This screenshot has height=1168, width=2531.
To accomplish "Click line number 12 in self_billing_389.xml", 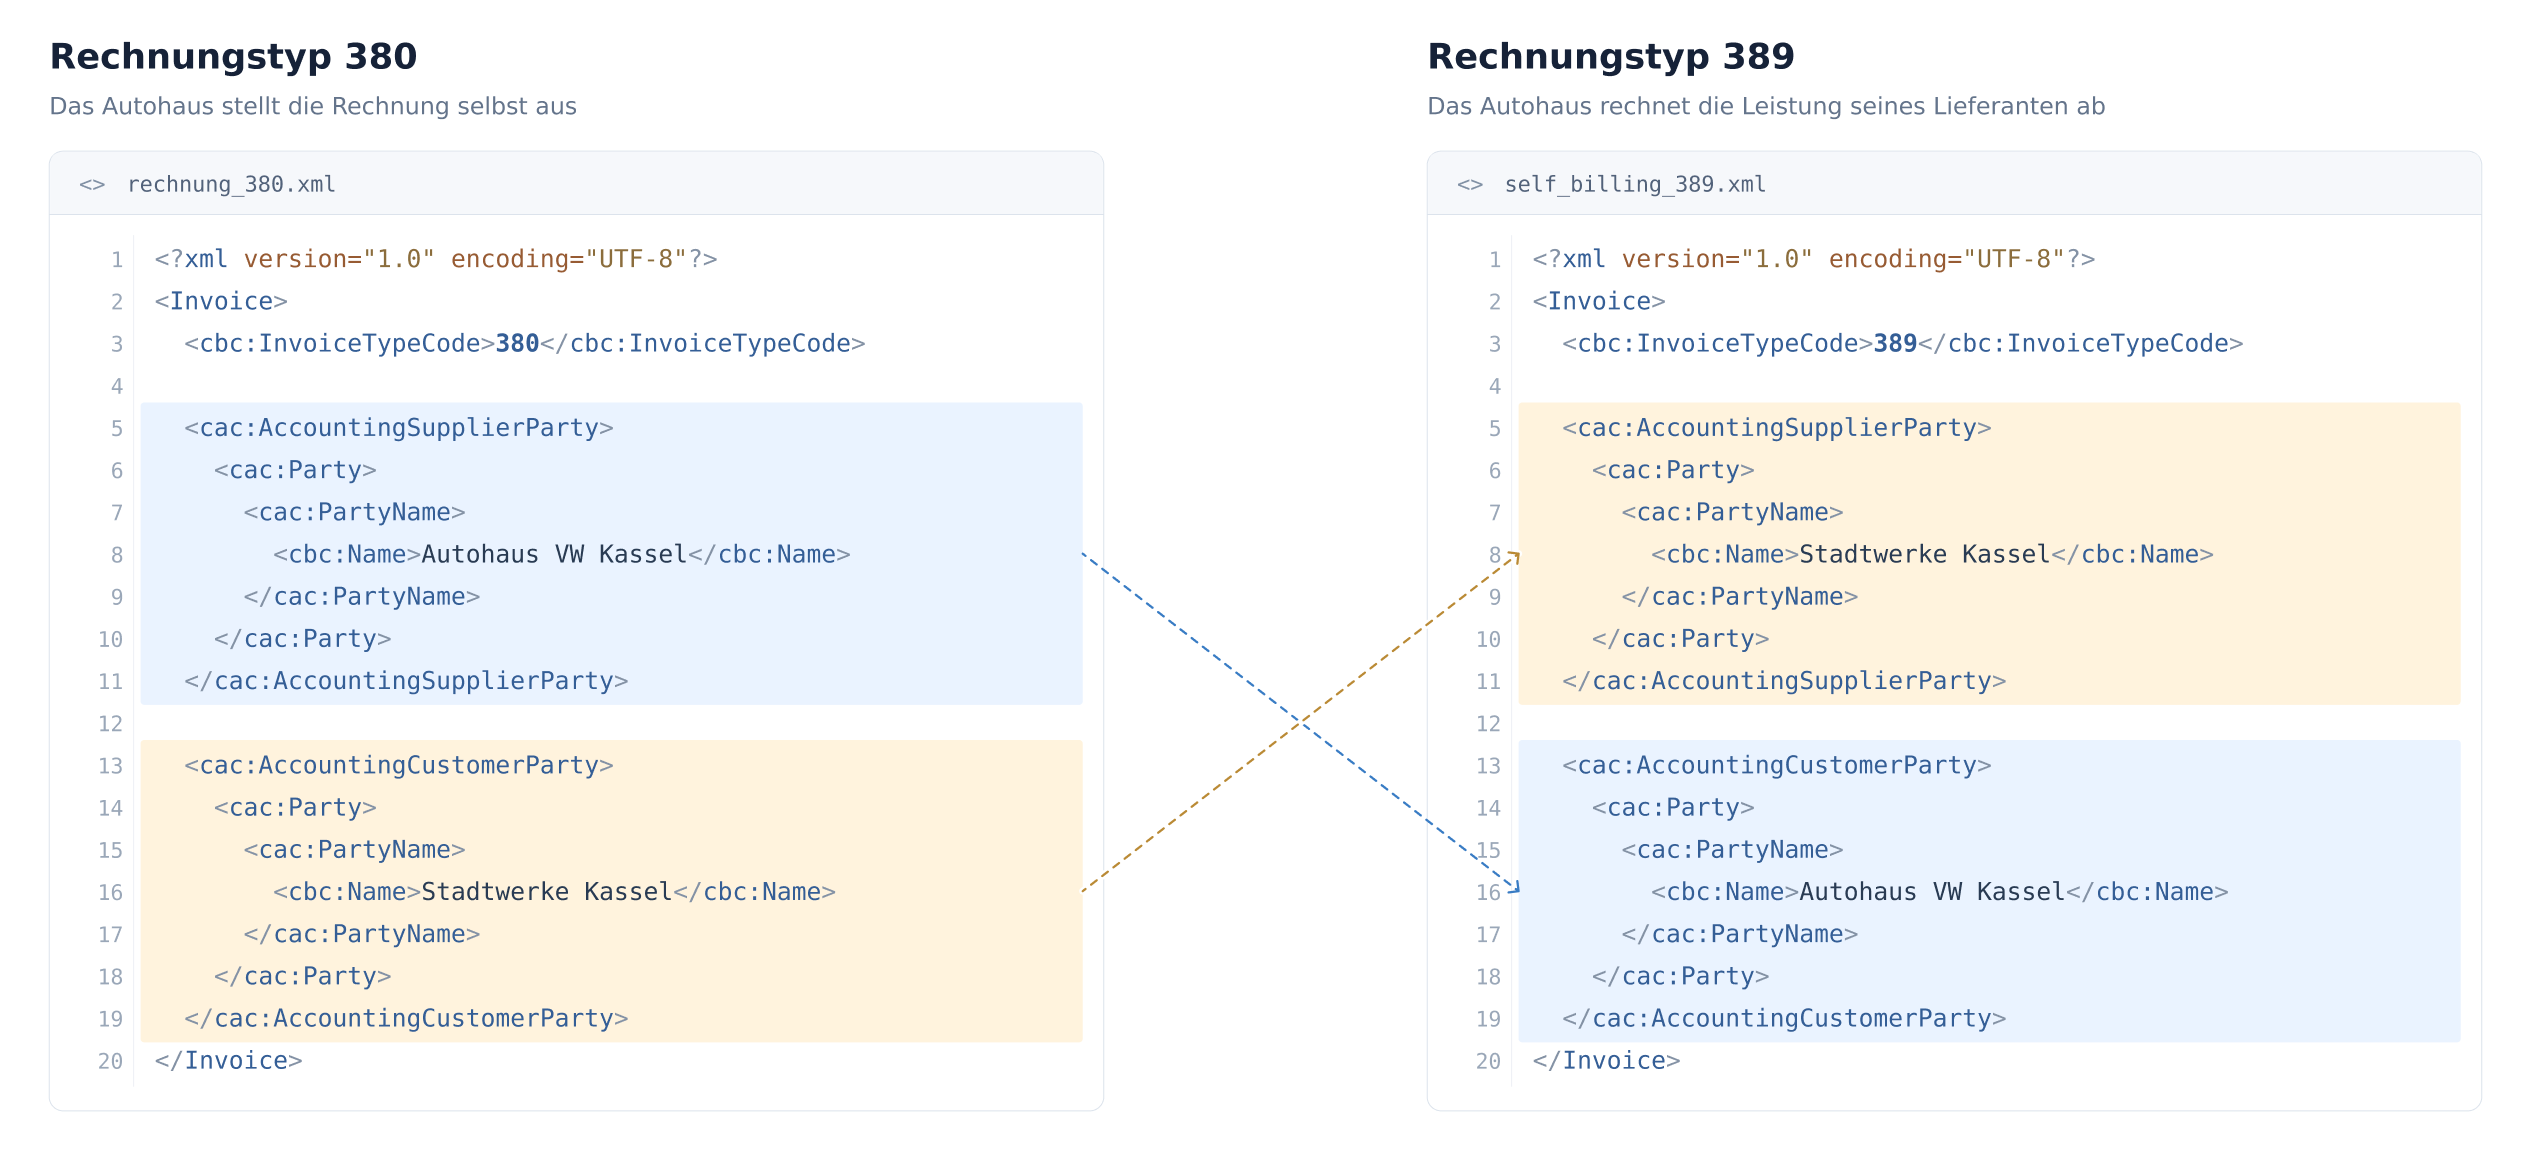I will tap(1488, 724).
